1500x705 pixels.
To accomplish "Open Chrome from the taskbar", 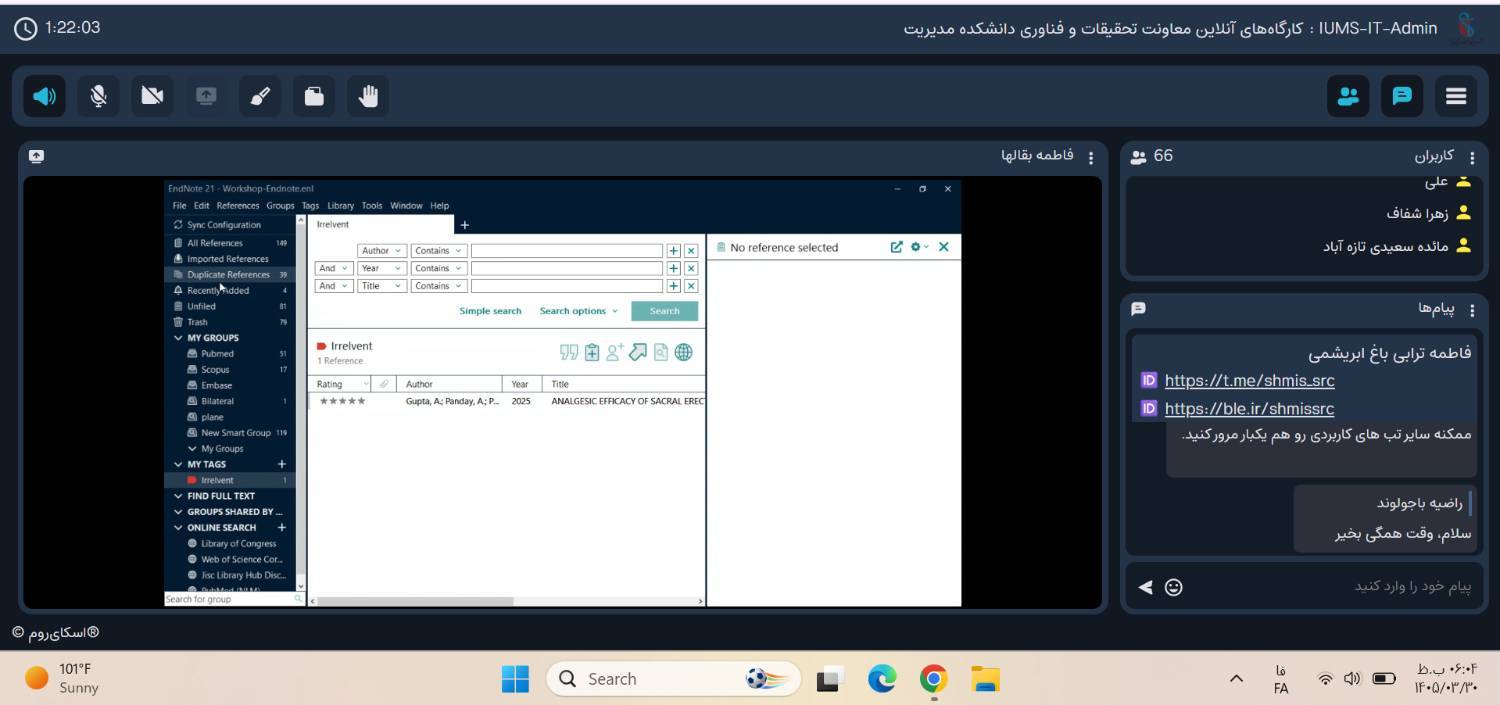I will point(934,679).
